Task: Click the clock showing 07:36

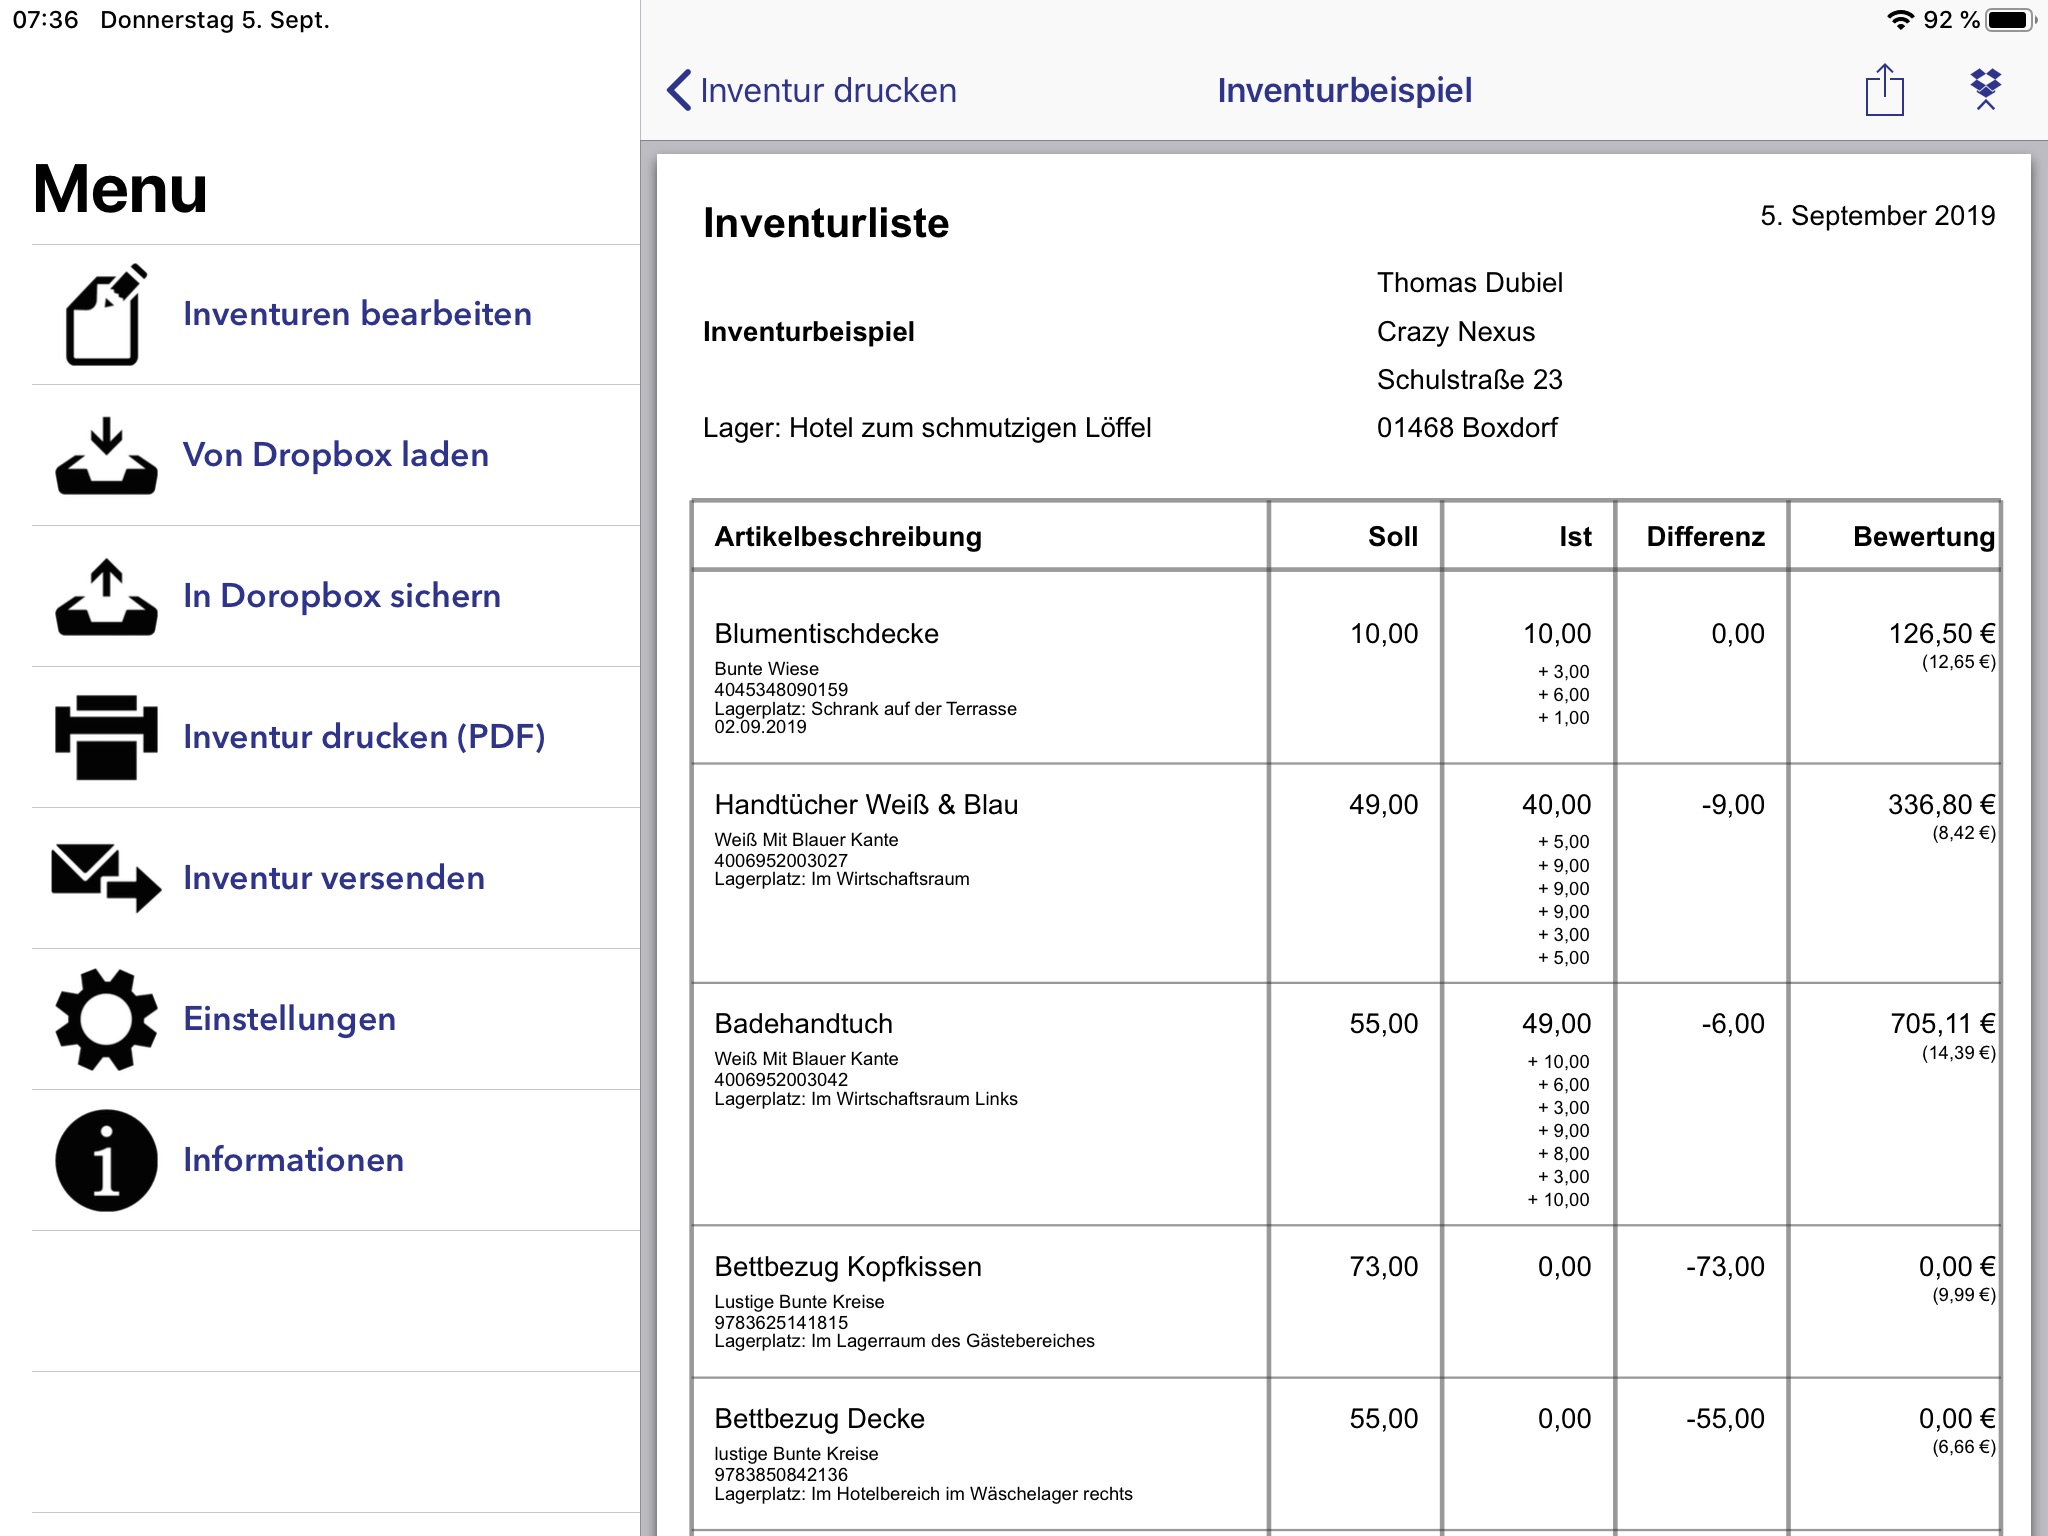Action: [x=45, y=20]
